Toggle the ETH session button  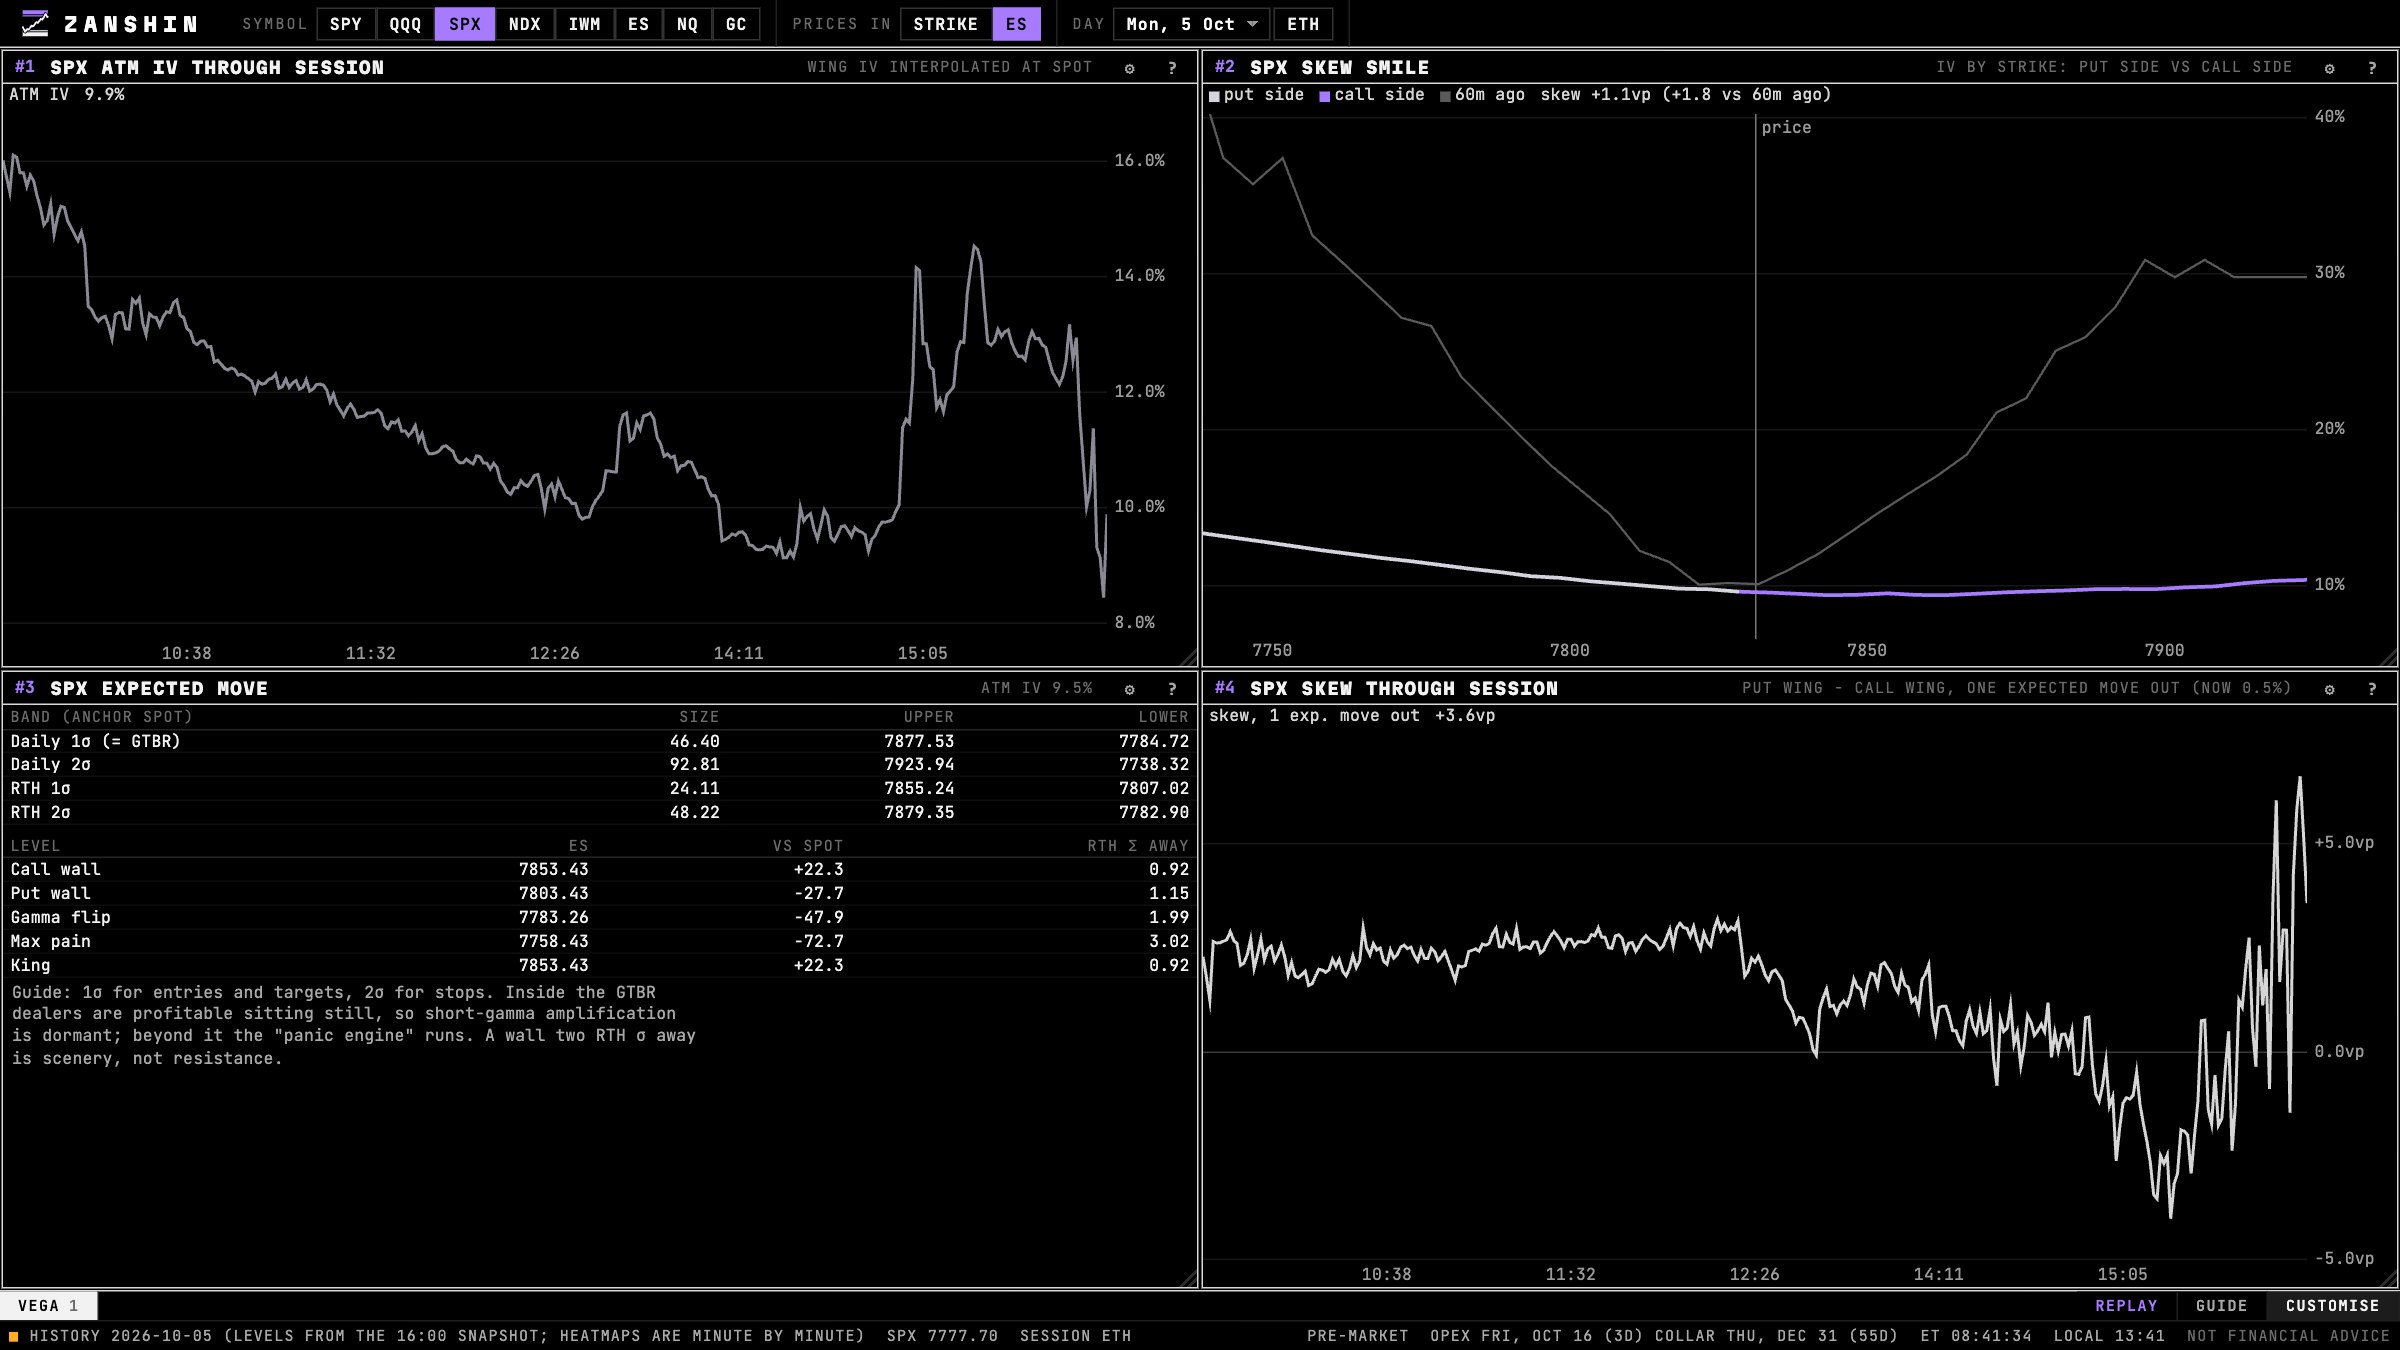(1303, 24)
